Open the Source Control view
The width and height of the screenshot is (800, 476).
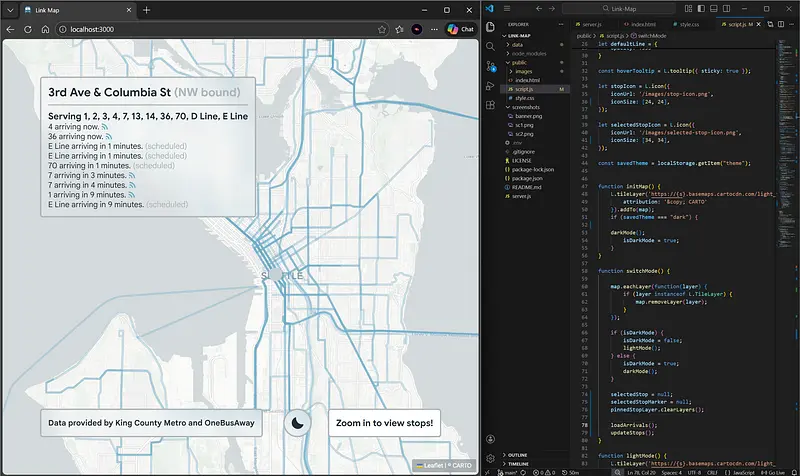point(490,66)
